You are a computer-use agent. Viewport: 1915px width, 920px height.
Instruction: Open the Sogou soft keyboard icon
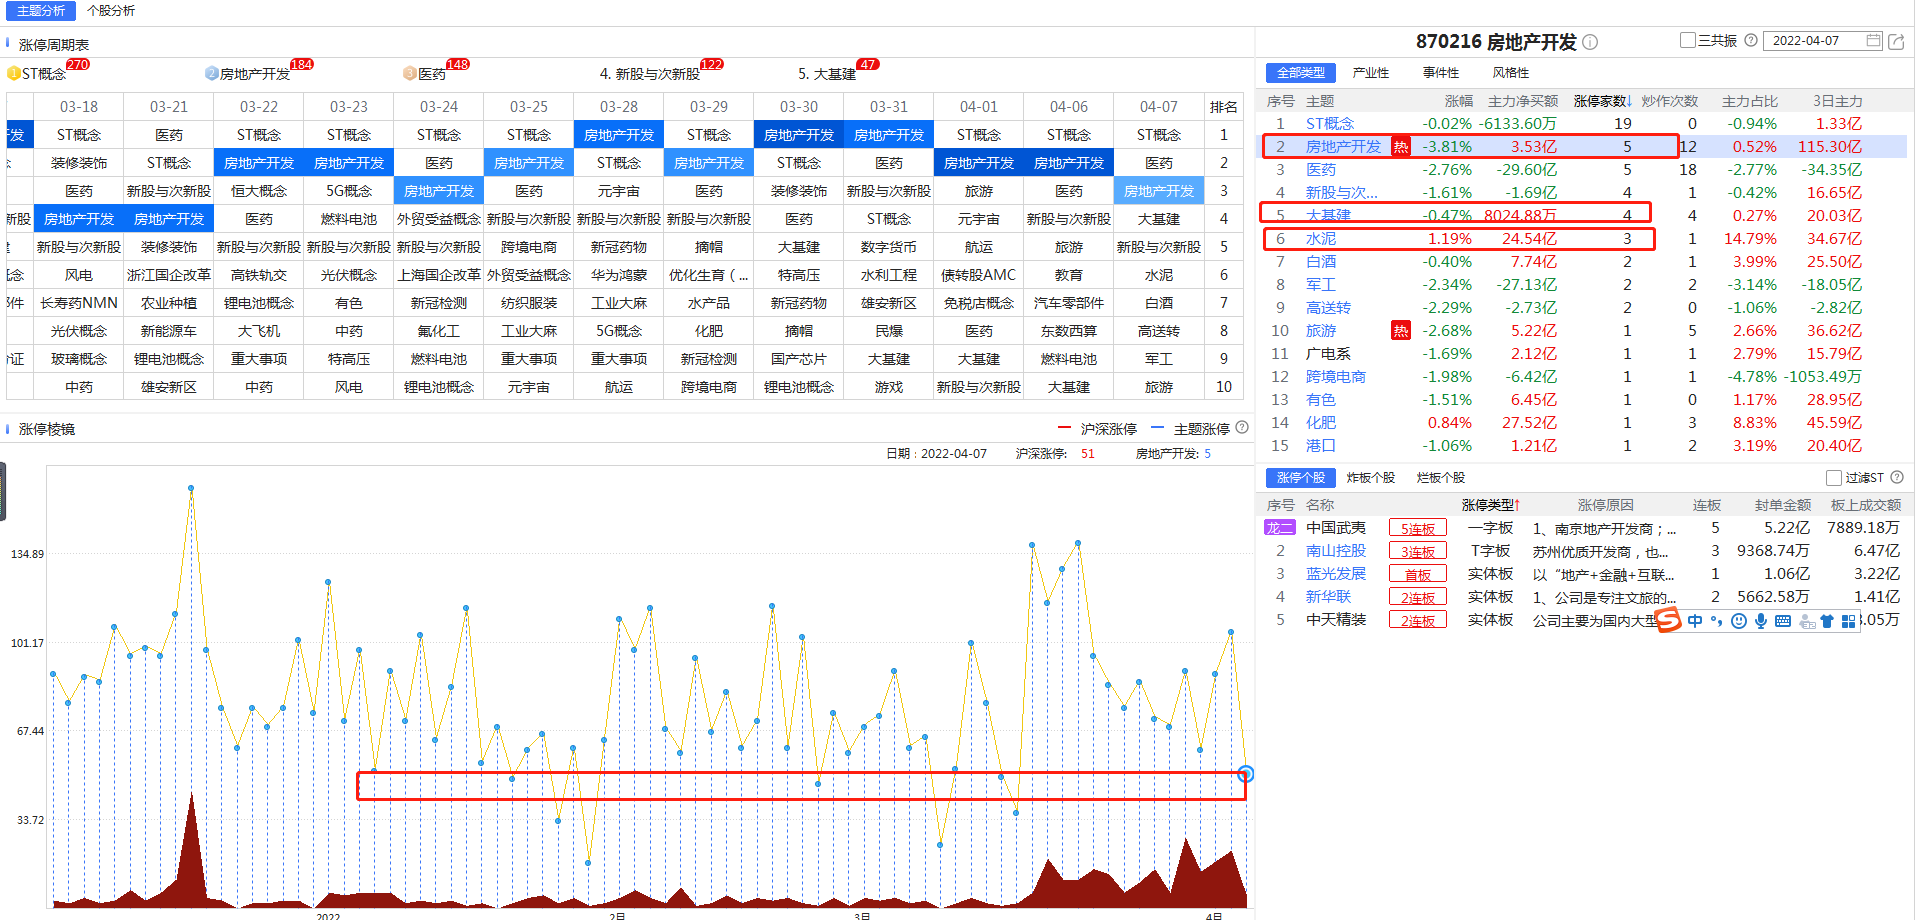(1783, 621)
